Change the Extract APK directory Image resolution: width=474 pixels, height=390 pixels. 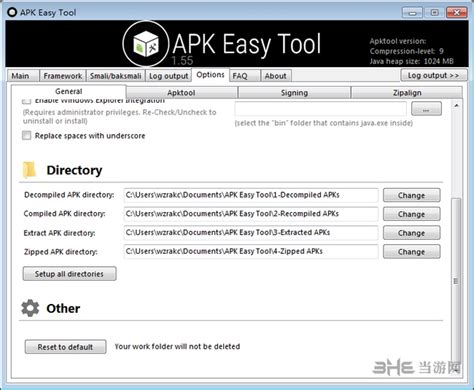tap(412, 233)
